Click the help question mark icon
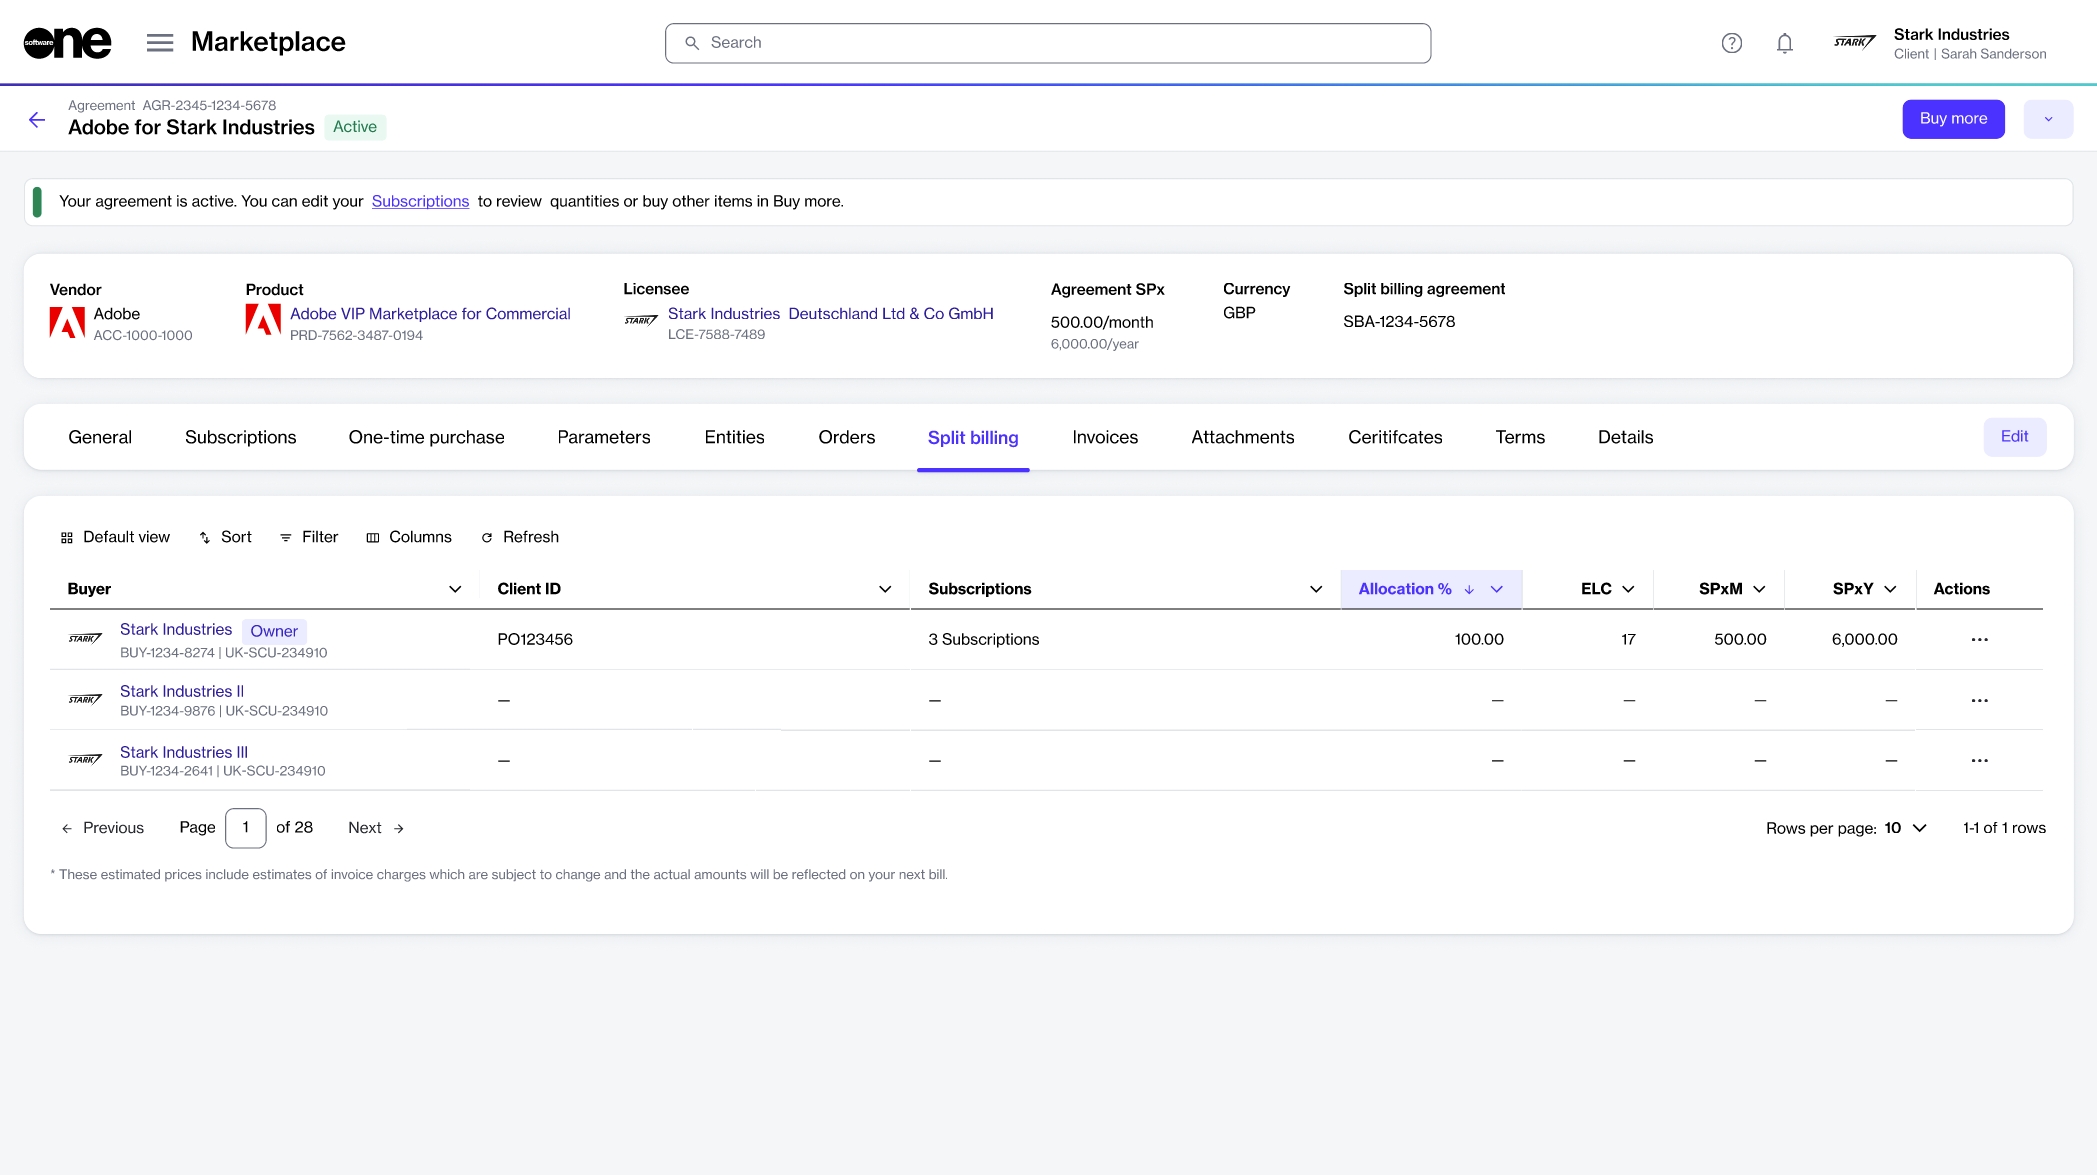This screenshot has height=1175, width=2097. tap(1731, 43)
